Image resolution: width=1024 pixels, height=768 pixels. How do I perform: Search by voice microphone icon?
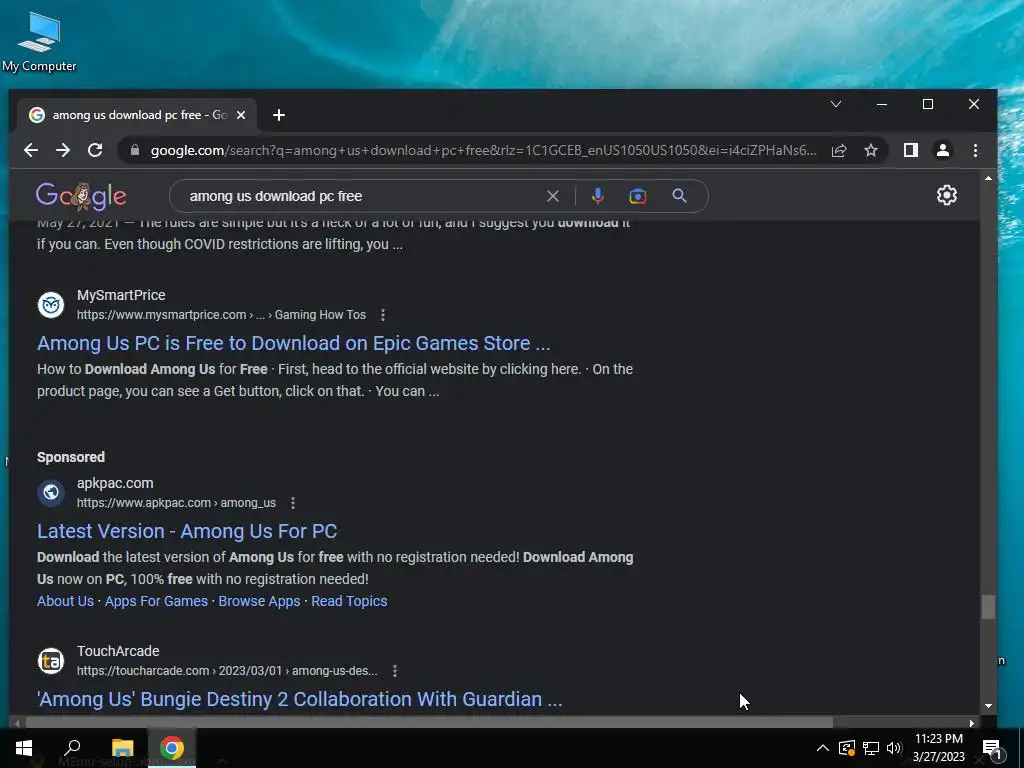tap(598, 196)
